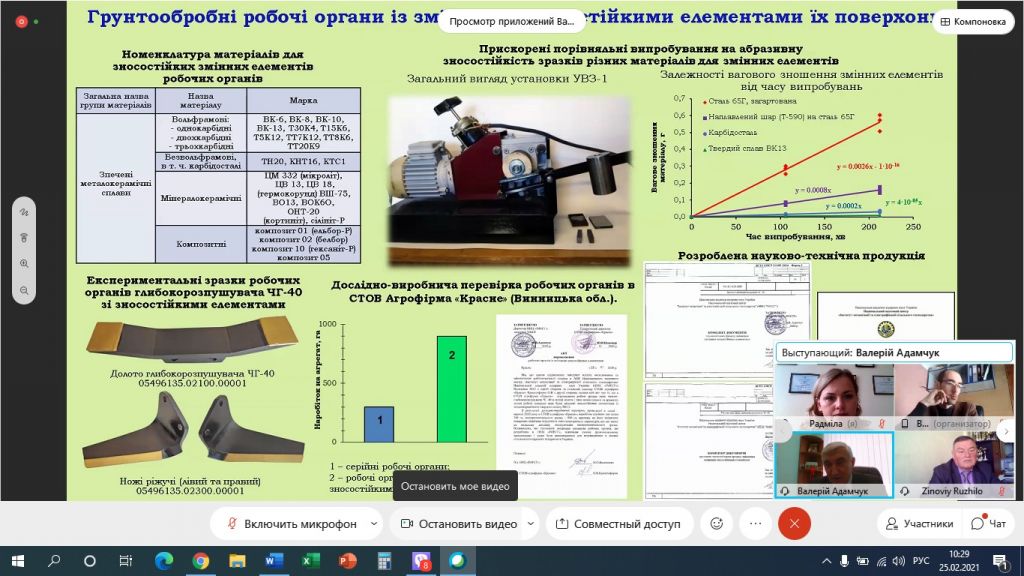This screenshot has width=1024, height=576.
Task: Click the blue bar labeled 1
Action: [x=379, y=424]
